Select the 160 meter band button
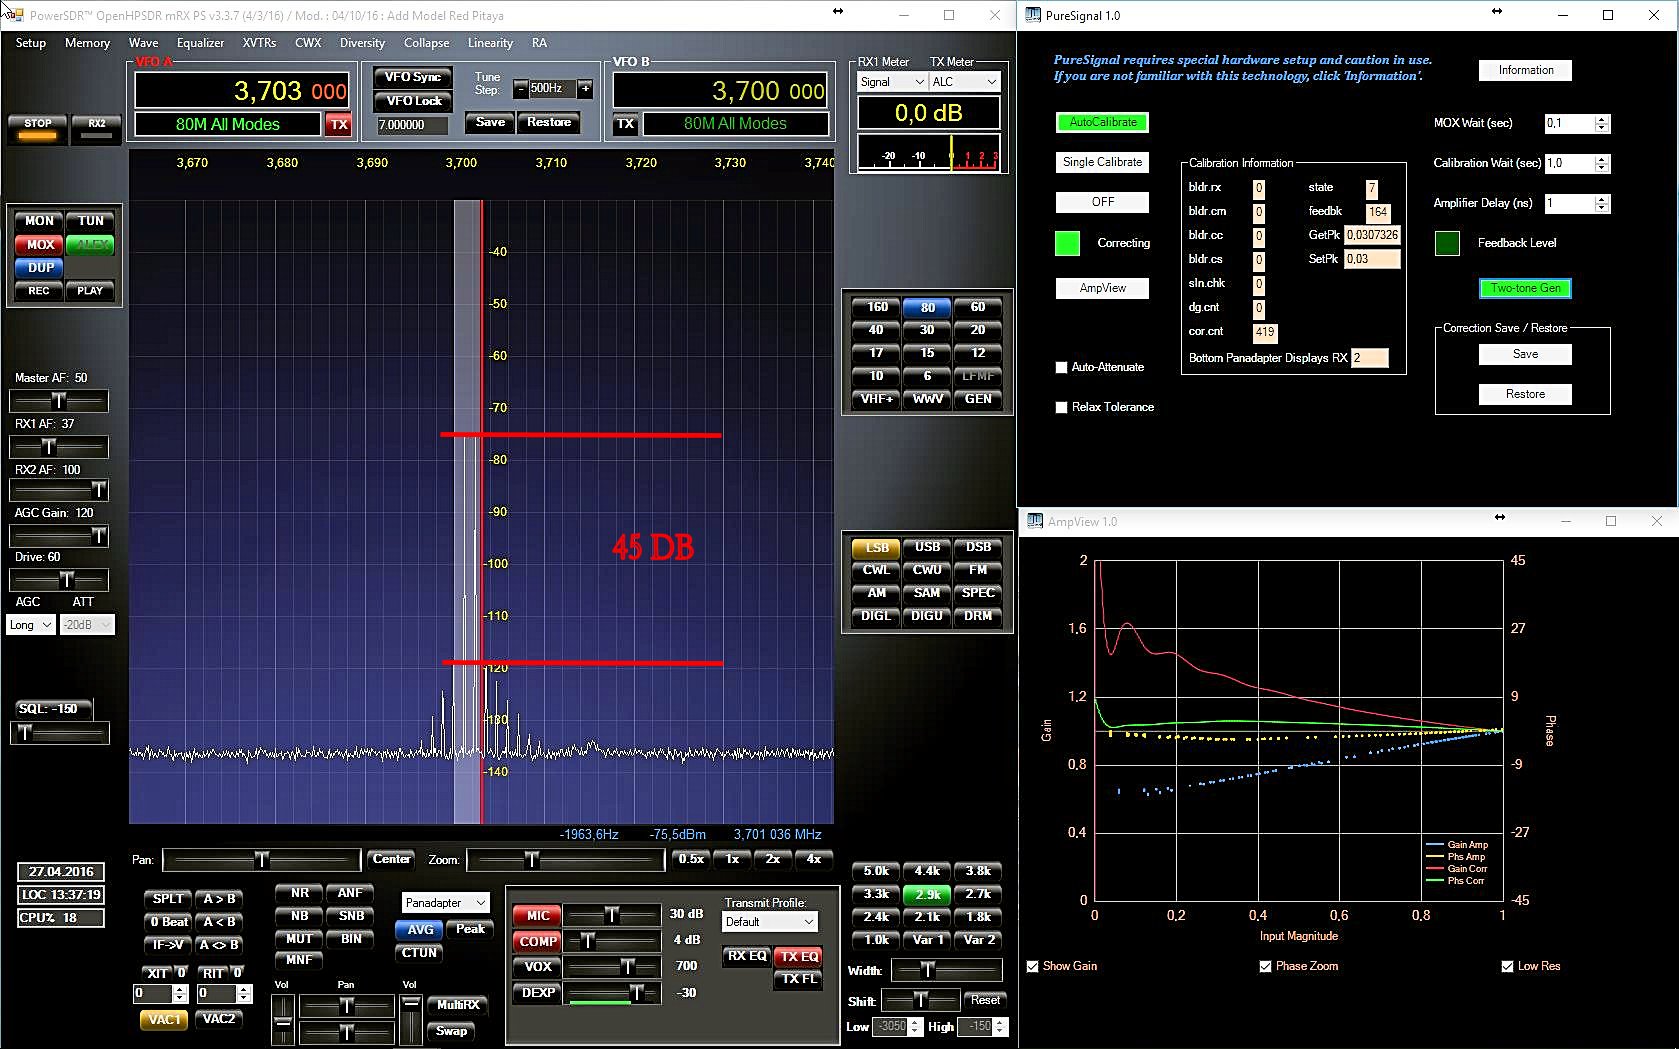Screen dimensions: 1679x1049 [x=876, y=307]
